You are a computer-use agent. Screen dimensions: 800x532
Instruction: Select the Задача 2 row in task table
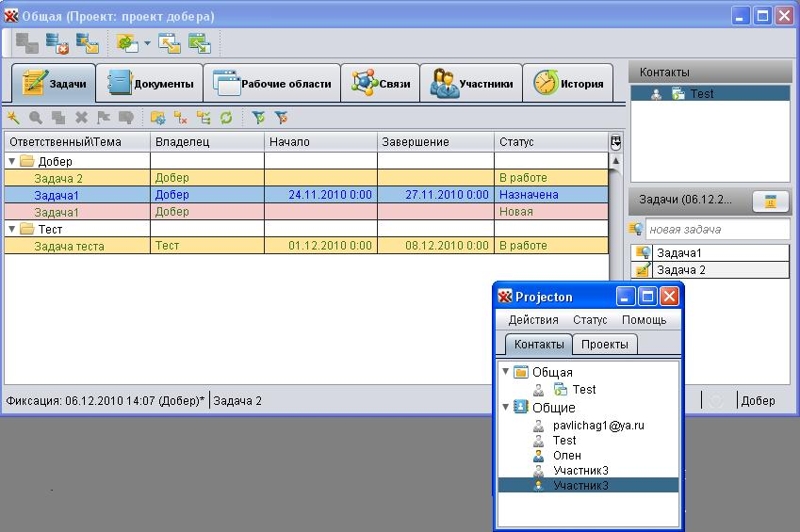point(306,178)
